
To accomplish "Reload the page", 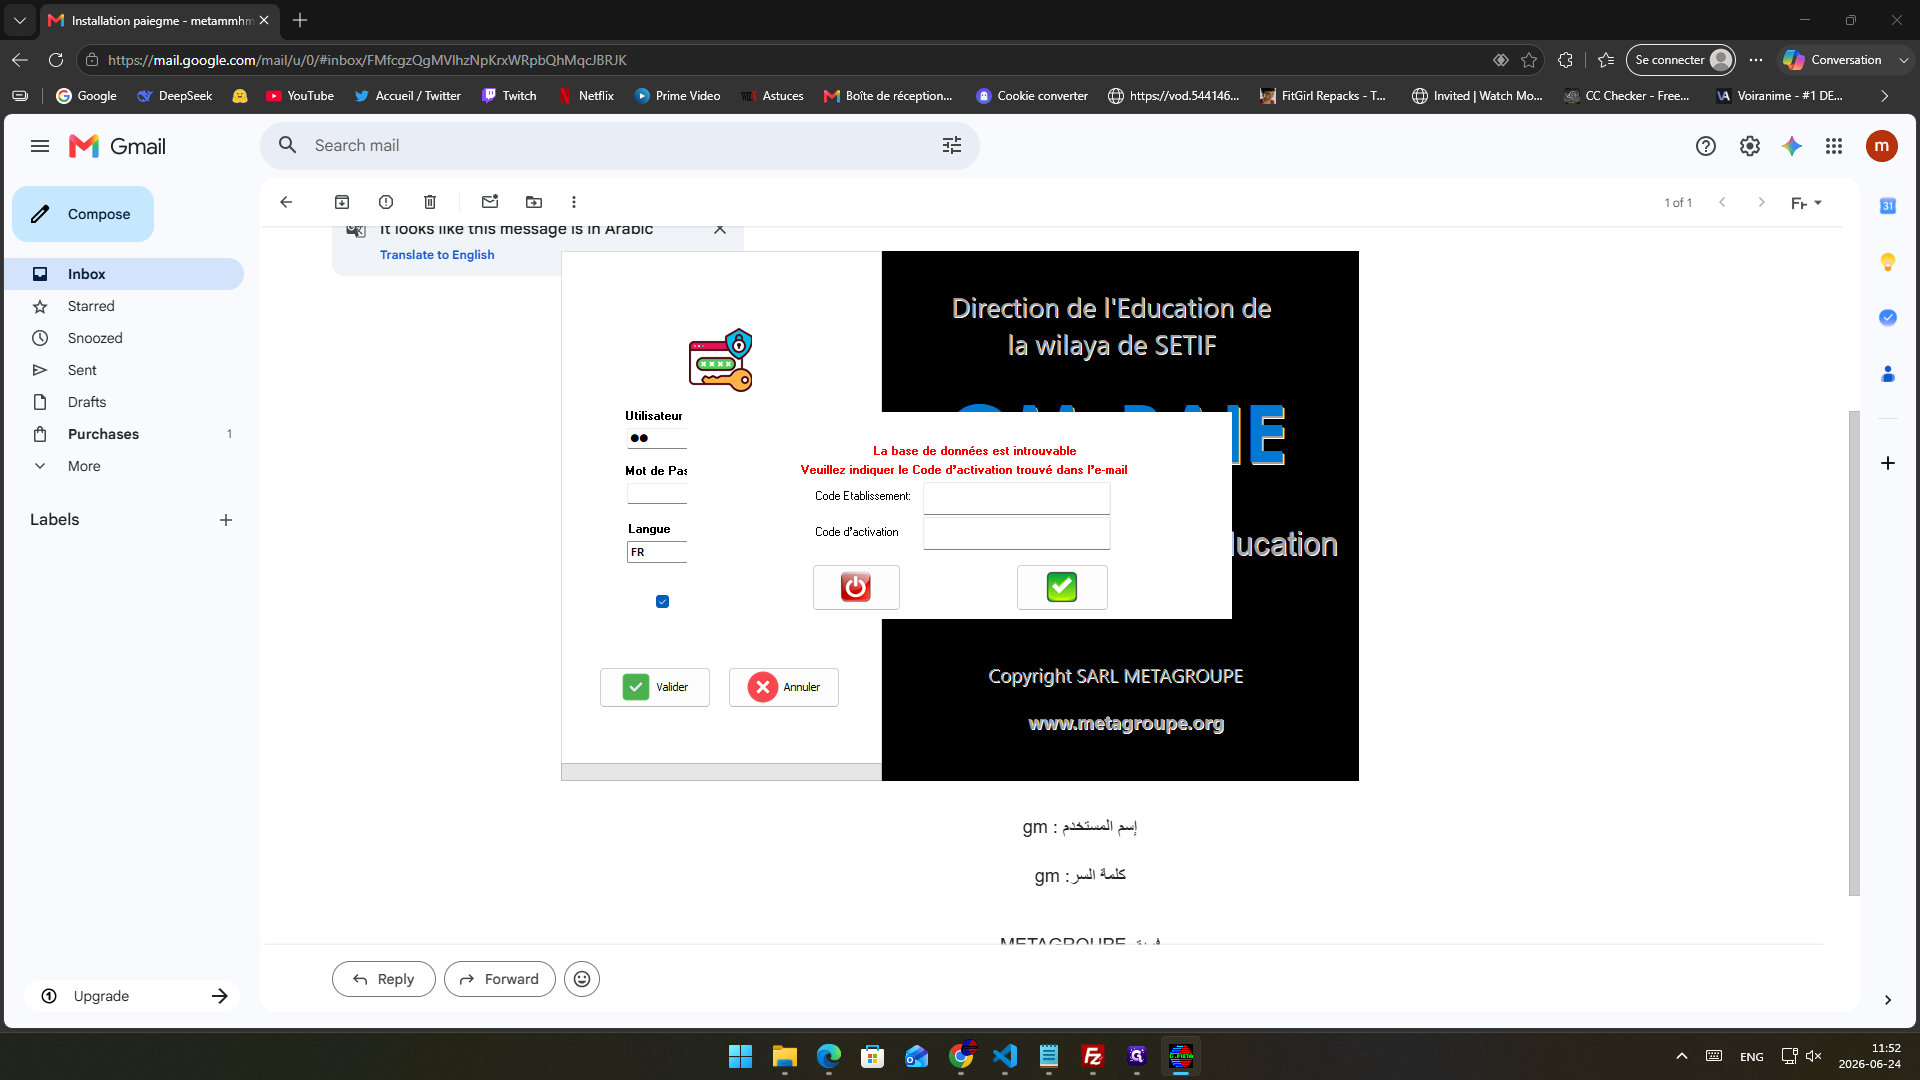I will click(56, 60).
